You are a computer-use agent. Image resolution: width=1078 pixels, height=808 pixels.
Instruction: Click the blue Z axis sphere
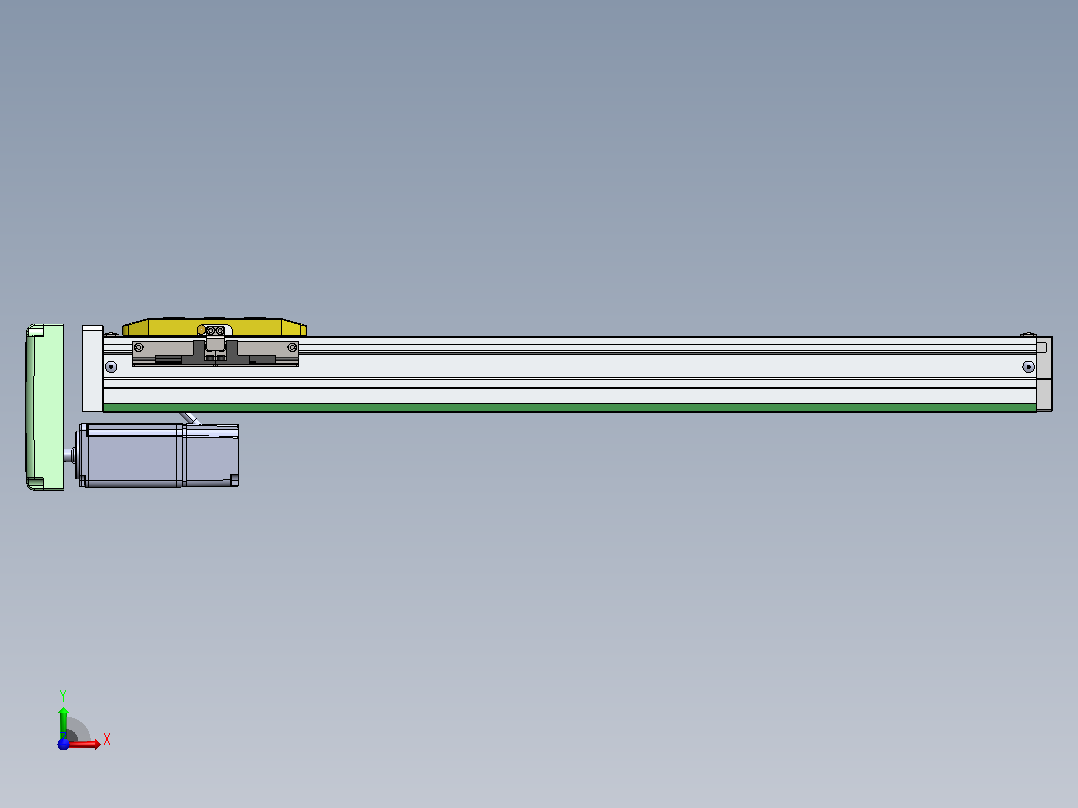point(63,744)
